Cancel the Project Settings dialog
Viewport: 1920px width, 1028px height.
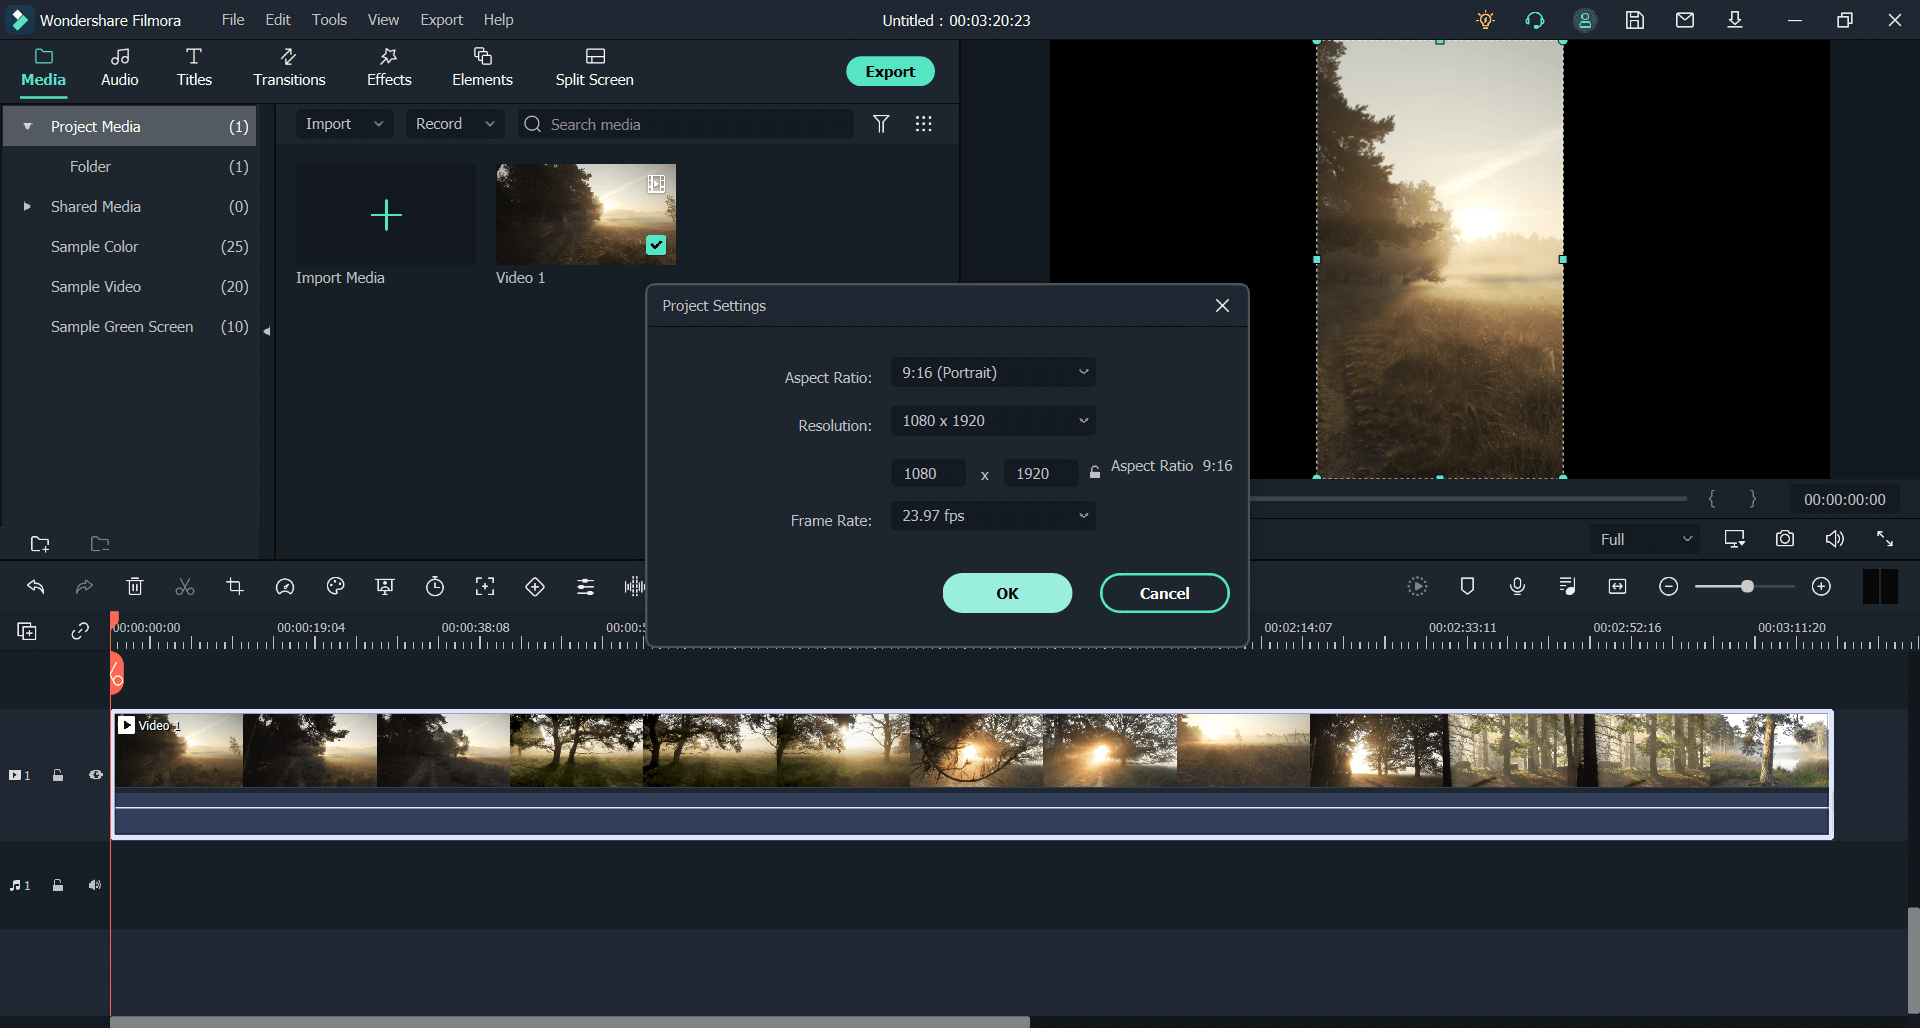(1165, 593)
